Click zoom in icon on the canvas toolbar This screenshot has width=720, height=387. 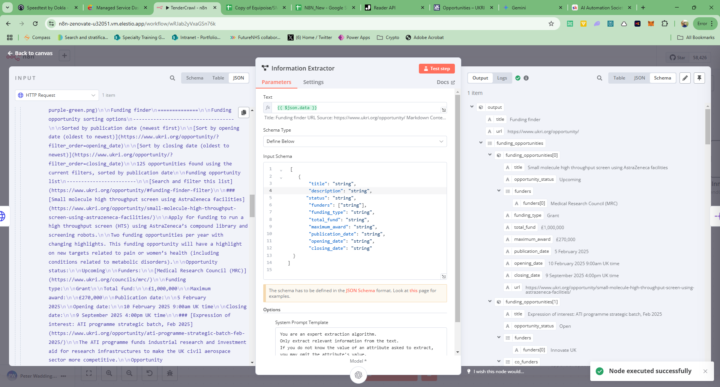(x=109, y=373)
